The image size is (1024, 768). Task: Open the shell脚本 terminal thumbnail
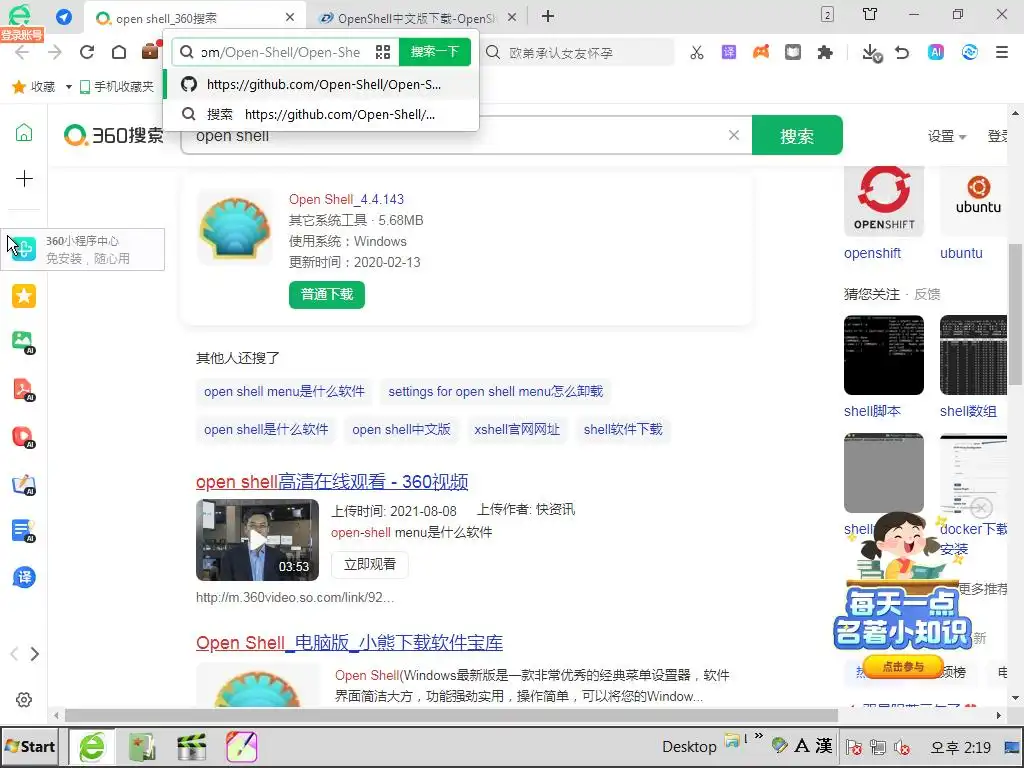tap(884, 355)
